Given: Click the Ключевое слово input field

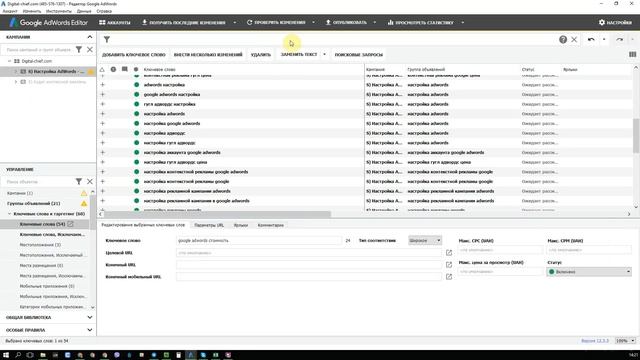Looking at the screenshot, I should tap(259, 240).
